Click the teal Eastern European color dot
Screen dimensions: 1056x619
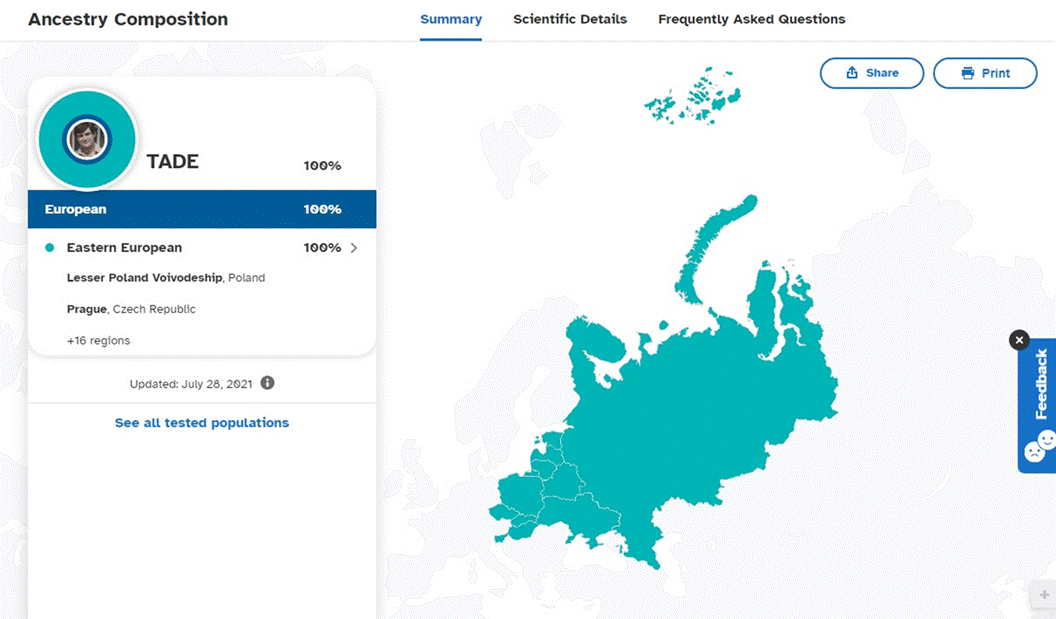(x=49, y=248)
